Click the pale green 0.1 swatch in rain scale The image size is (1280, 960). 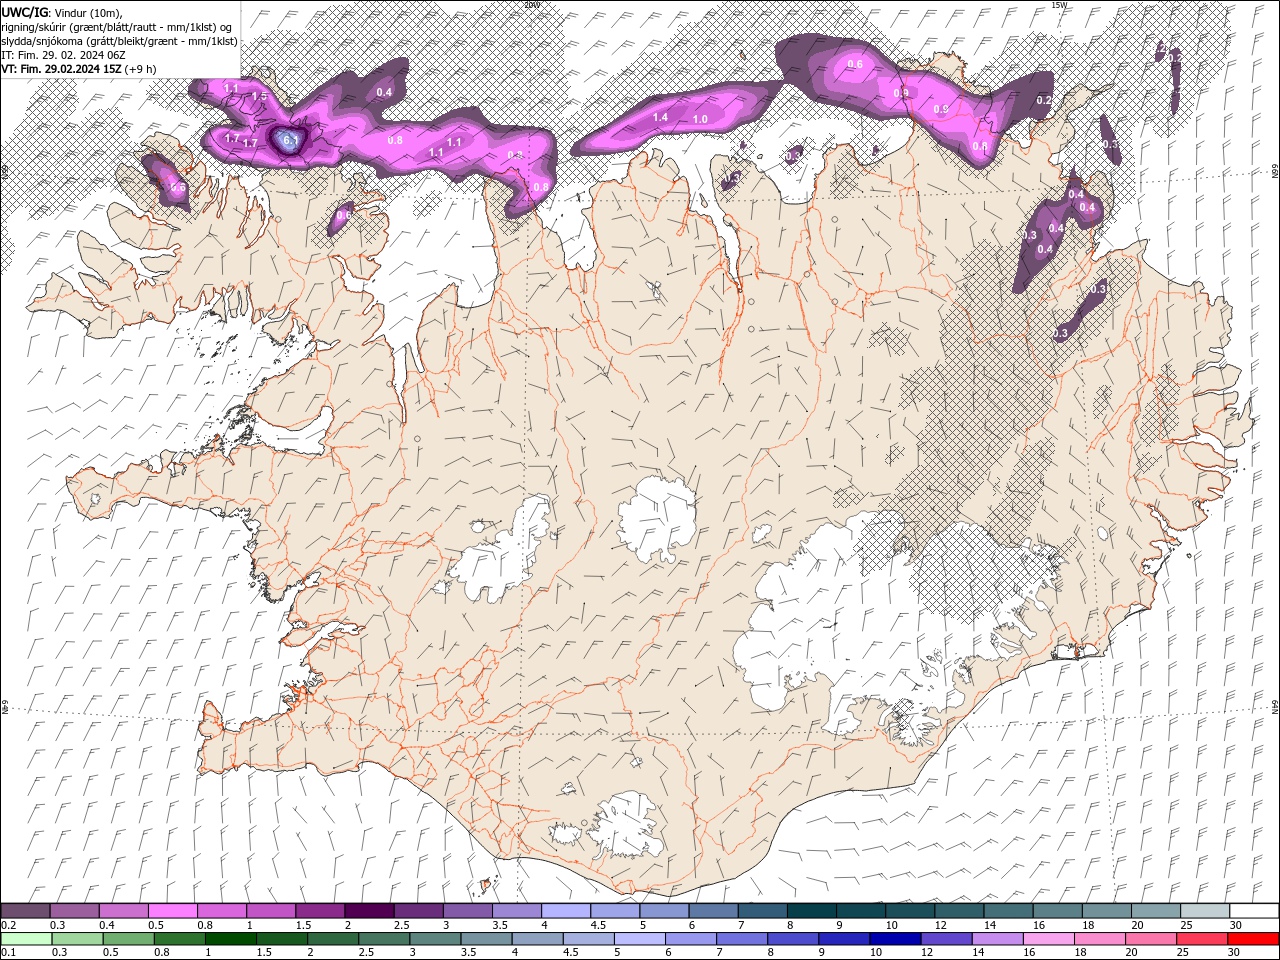pyautogui.click(x=26, y=939)
